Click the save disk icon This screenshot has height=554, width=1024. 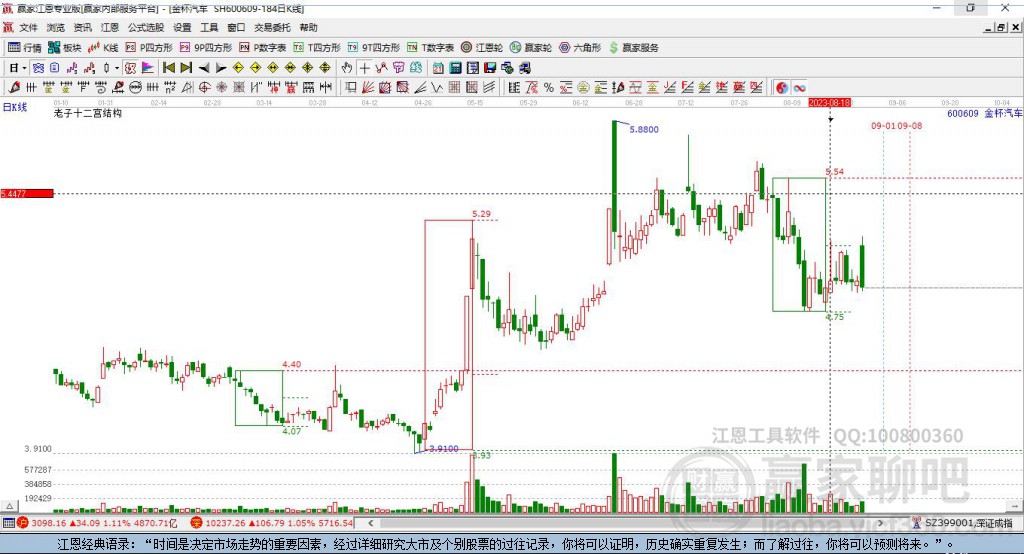490,68
